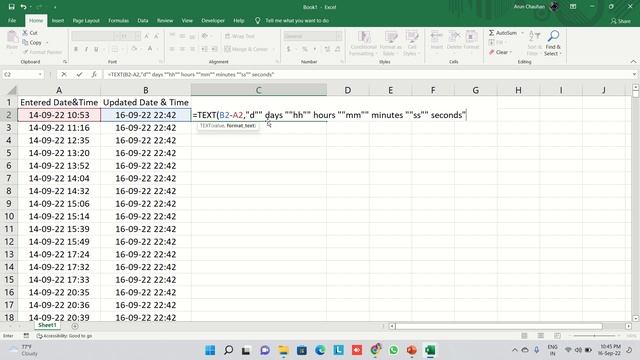Click in the formula bar text
640x360 pixels.
[190, 74]
